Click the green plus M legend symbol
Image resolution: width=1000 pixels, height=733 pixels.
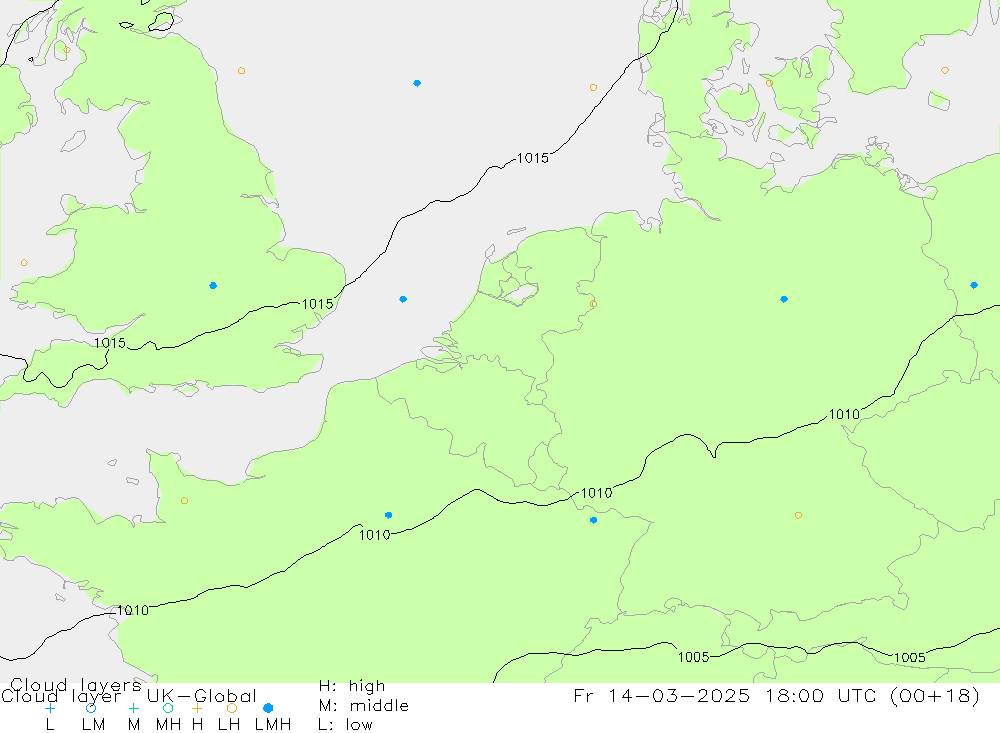pos(133,708)
